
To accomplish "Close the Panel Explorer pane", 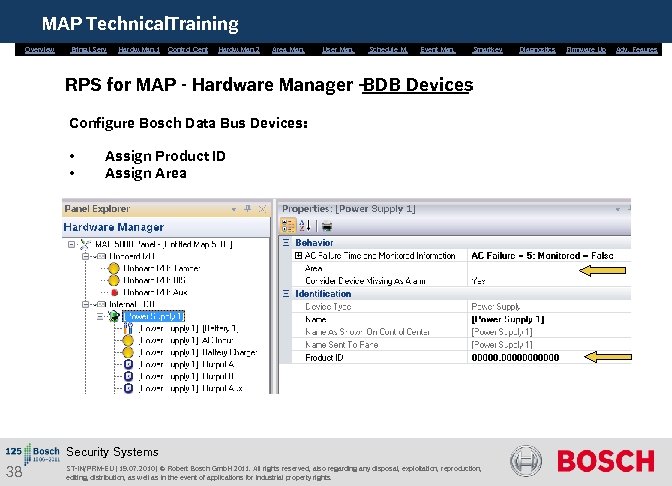I will [262, 209].
